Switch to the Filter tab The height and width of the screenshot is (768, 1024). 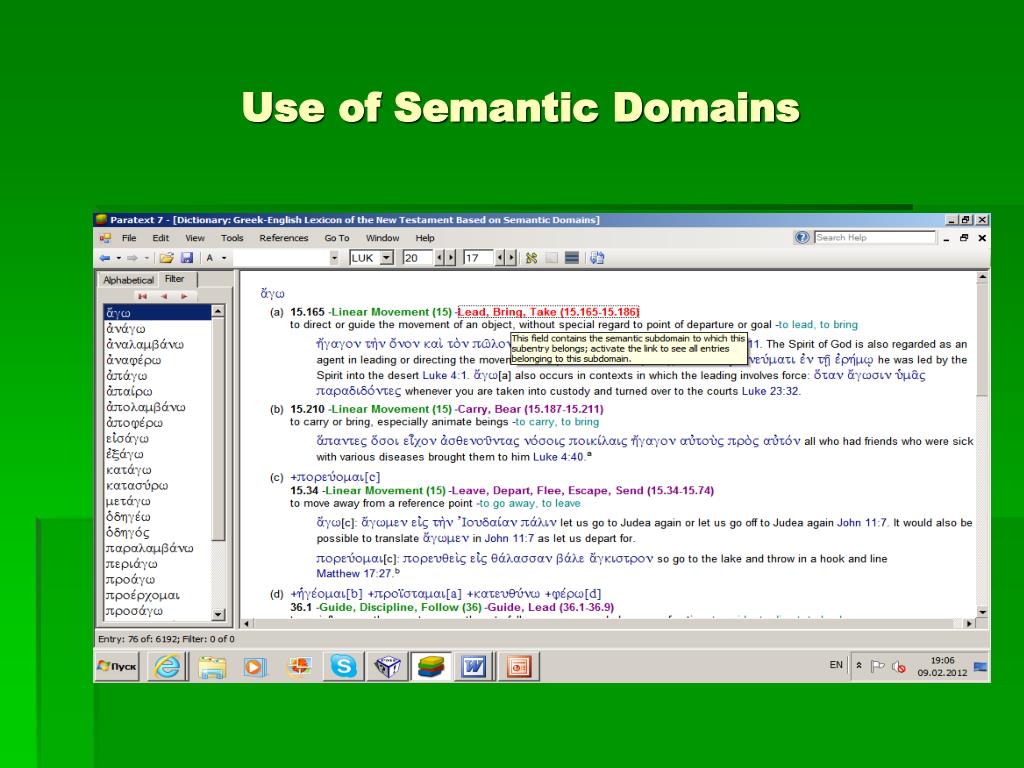point(174,279)
